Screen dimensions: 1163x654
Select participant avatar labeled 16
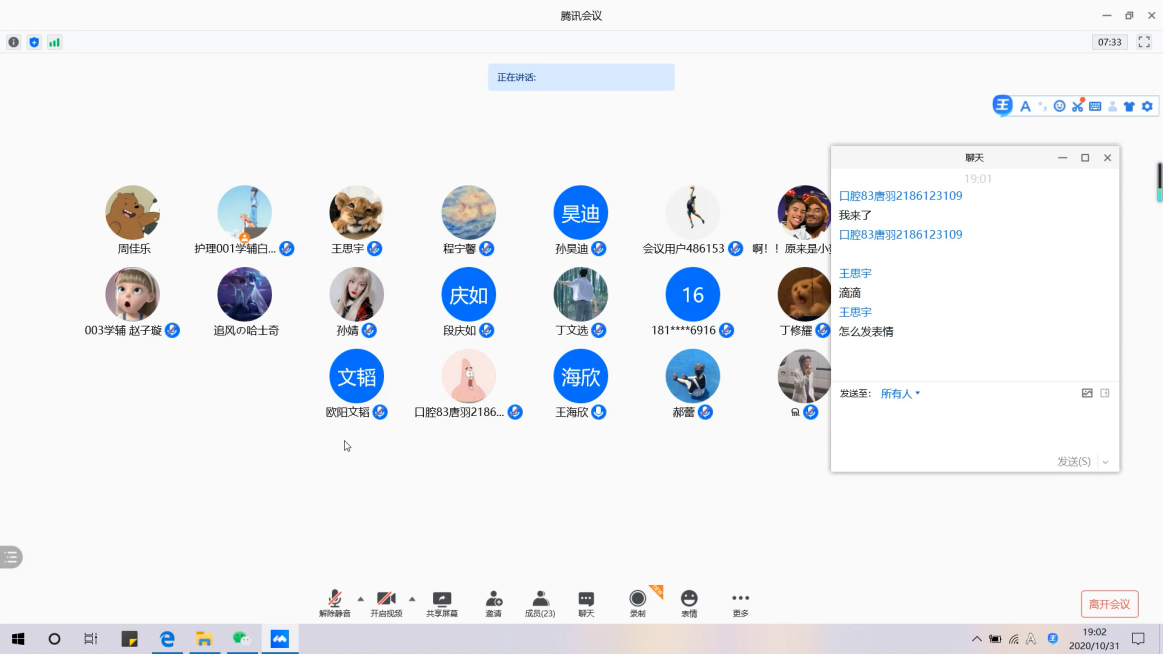(x=693, y=294)
